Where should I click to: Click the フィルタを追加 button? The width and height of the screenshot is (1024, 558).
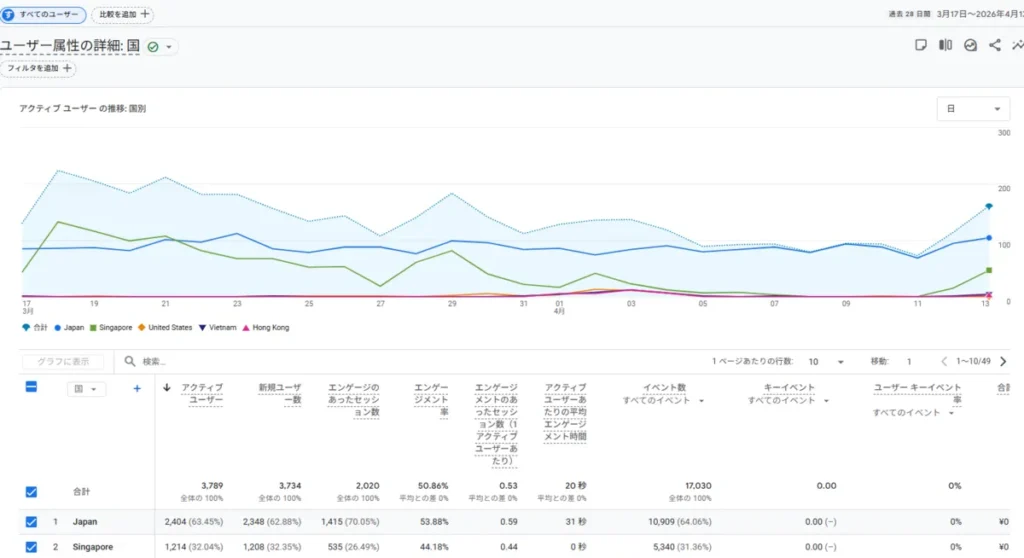click(x=39, y=69)
